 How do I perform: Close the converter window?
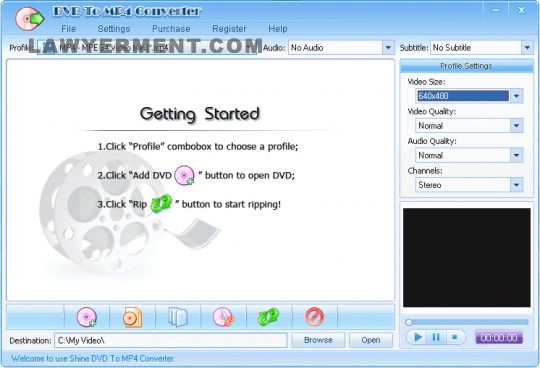(521, 10)
